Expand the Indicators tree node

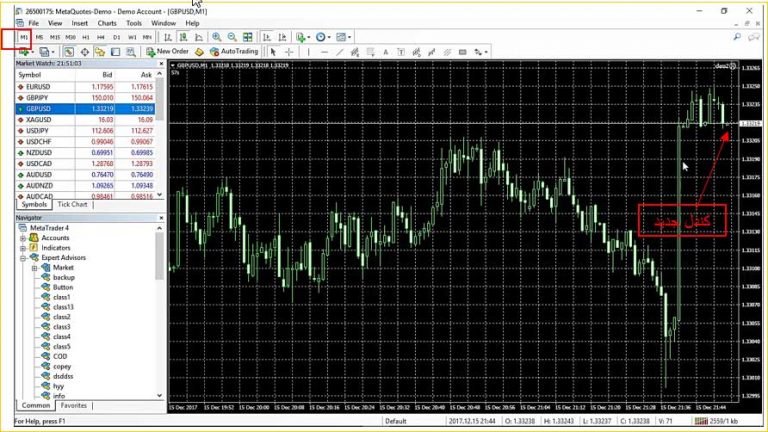[23, 248]
